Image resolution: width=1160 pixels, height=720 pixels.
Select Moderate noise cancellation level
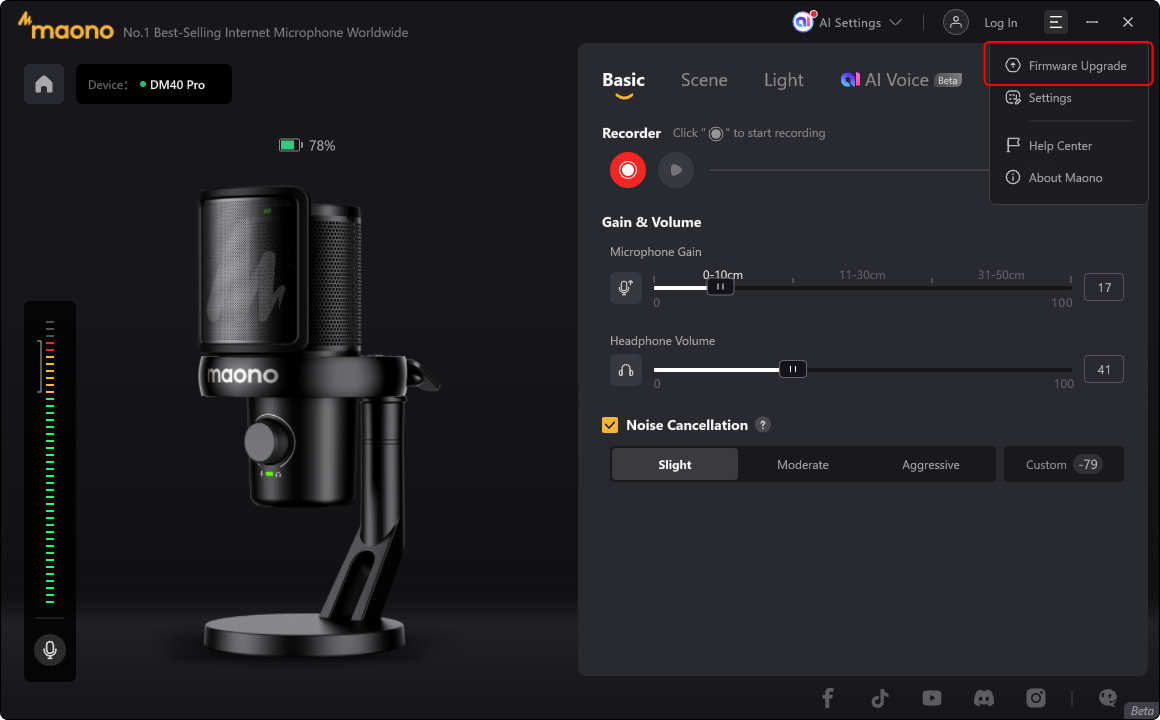[x=803, y=465]
